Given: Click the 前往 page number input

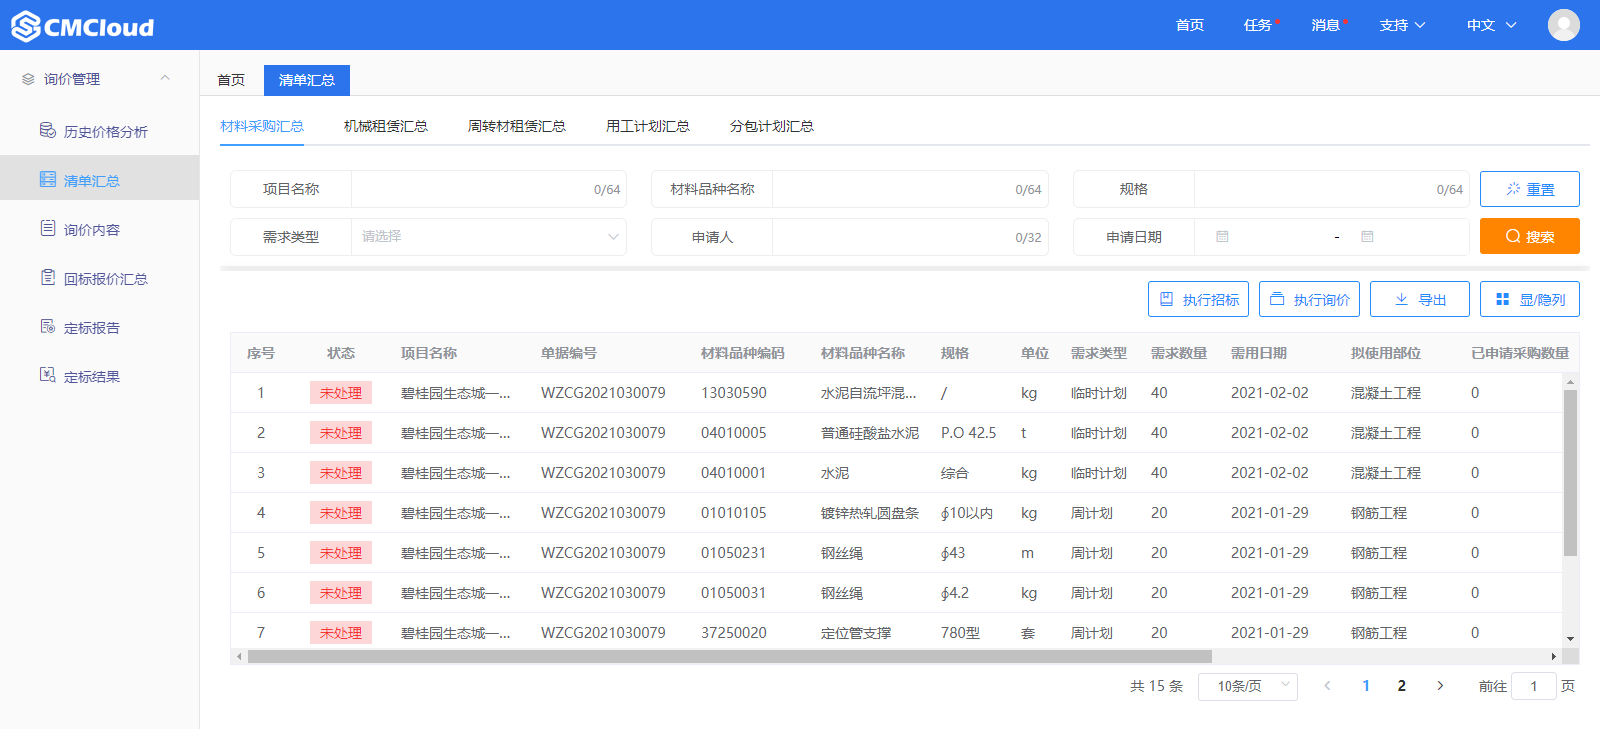Looking at the screenshot, I should pos(1534,686).
